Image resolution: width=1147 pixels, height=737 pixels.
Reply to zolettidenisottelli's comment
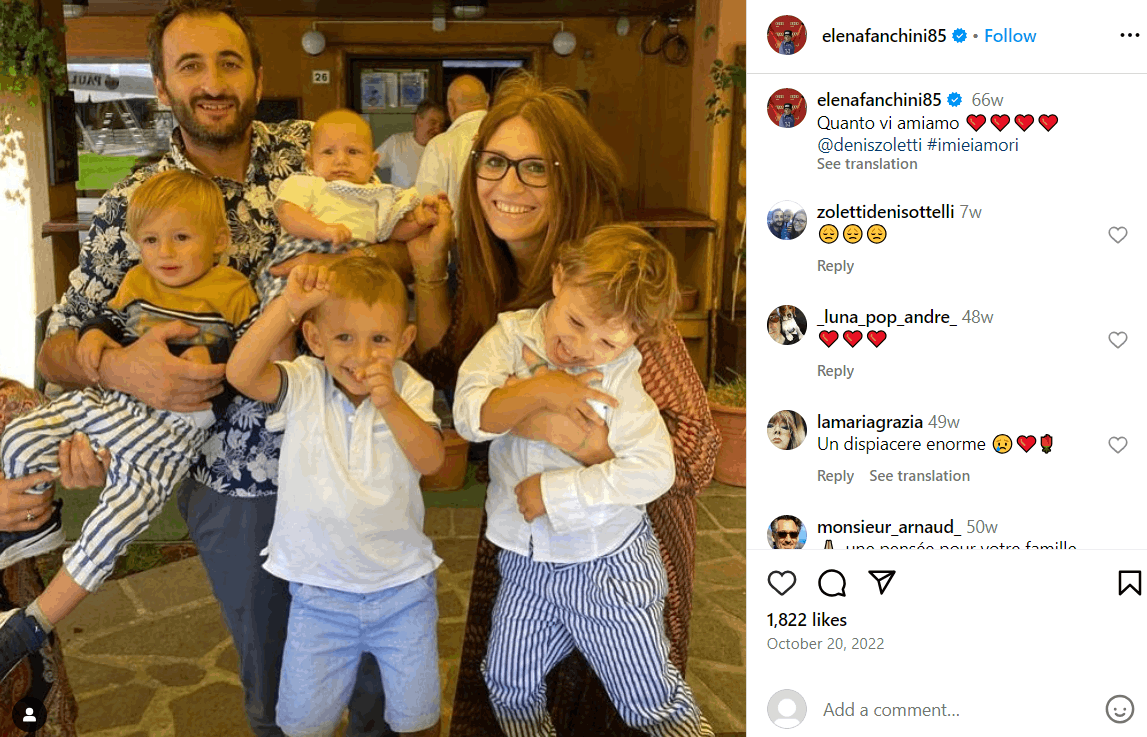[835, 266]
